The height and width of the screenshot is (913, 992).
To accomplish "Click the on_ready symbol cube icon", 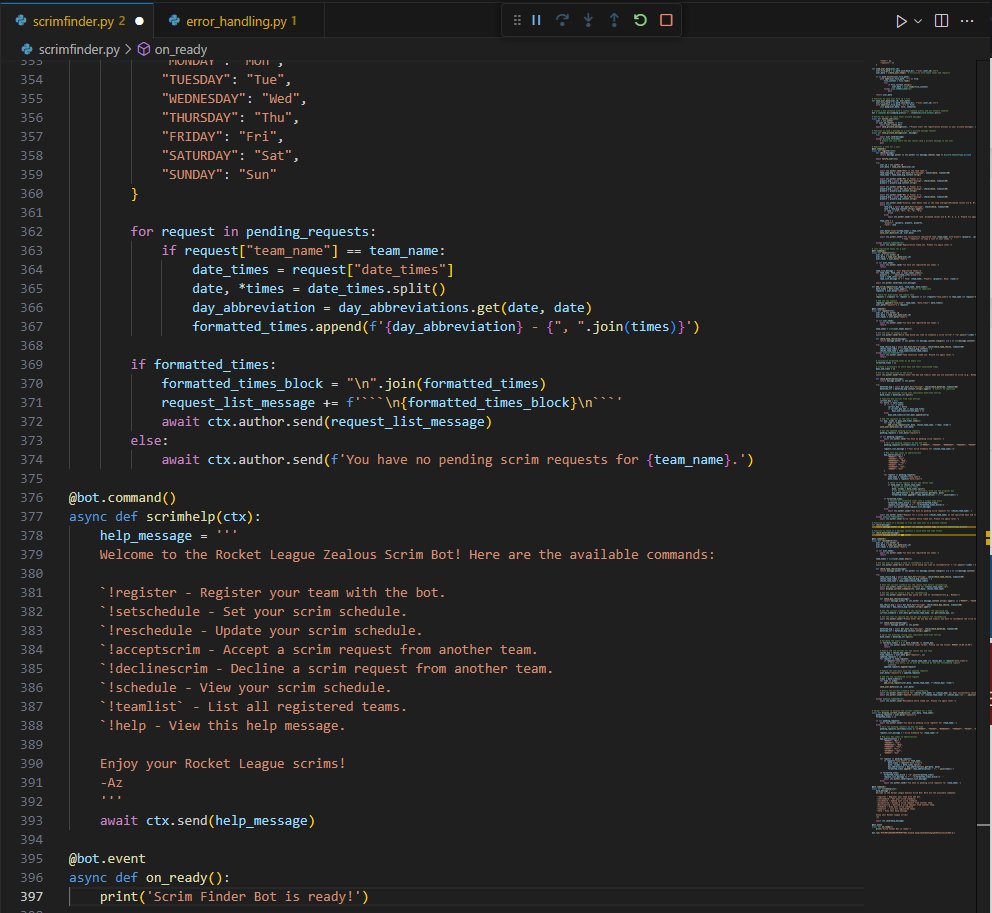I will point(144,49).
